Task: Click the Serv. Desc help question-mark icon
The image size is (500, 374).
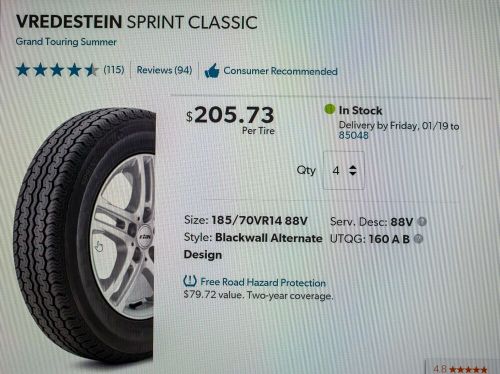Action: click(422, 222)
